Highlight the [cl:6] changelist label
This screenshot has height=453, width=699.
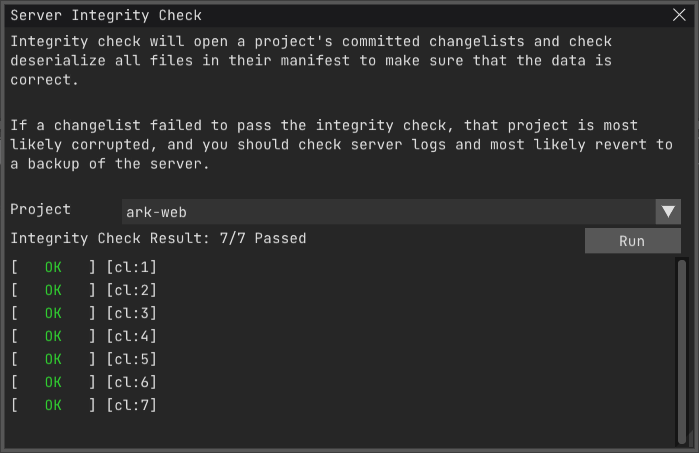[131, 382]
